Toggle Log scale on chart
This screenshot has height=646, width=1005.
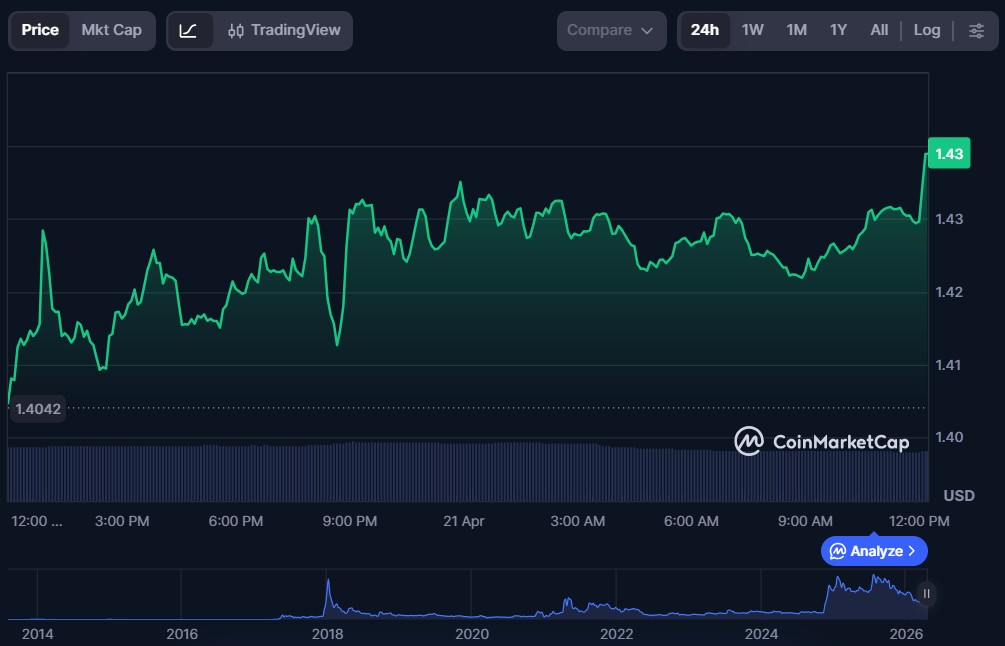pos(926,31)
